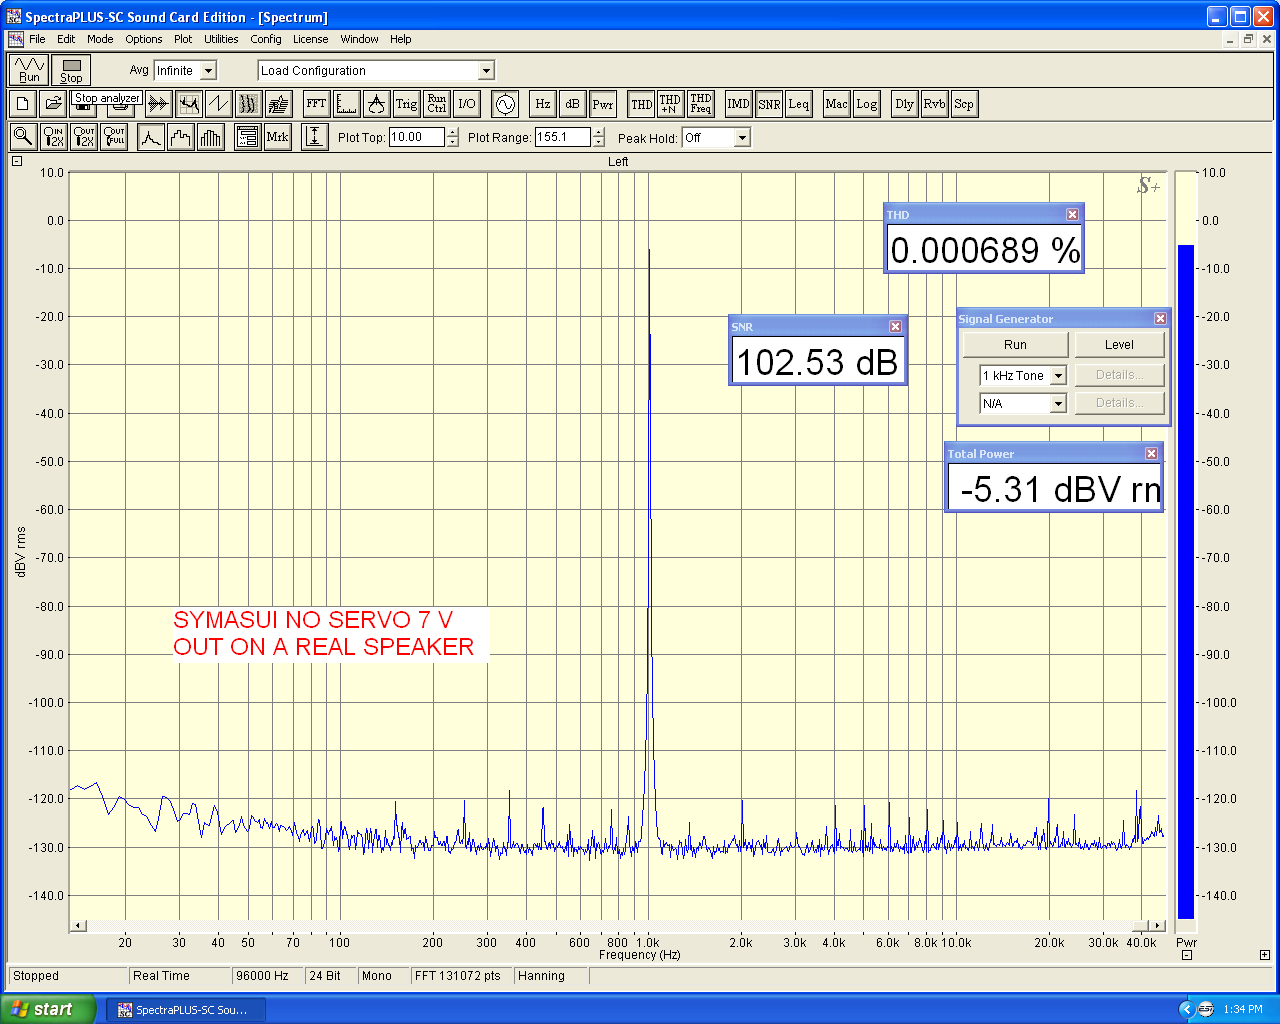This screenshot has height=1024, width=1280.
Task: Toggle the dB peak amplitude button
Action: click(x=572, y=103)
